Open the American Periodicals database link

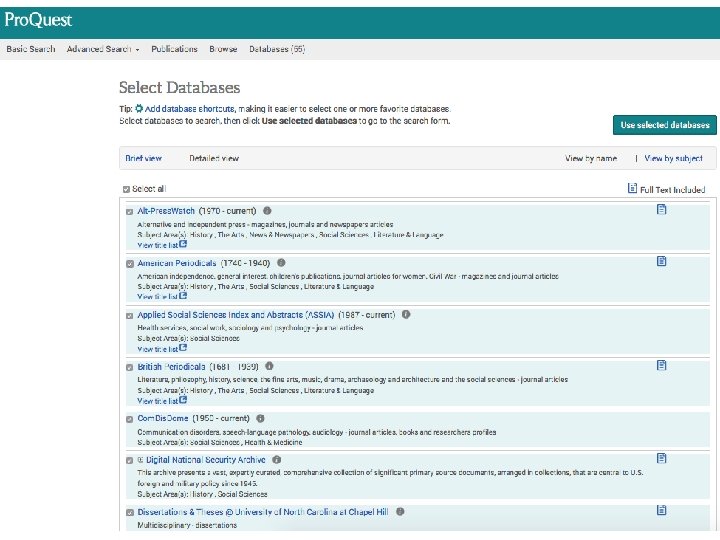[177, 263]
